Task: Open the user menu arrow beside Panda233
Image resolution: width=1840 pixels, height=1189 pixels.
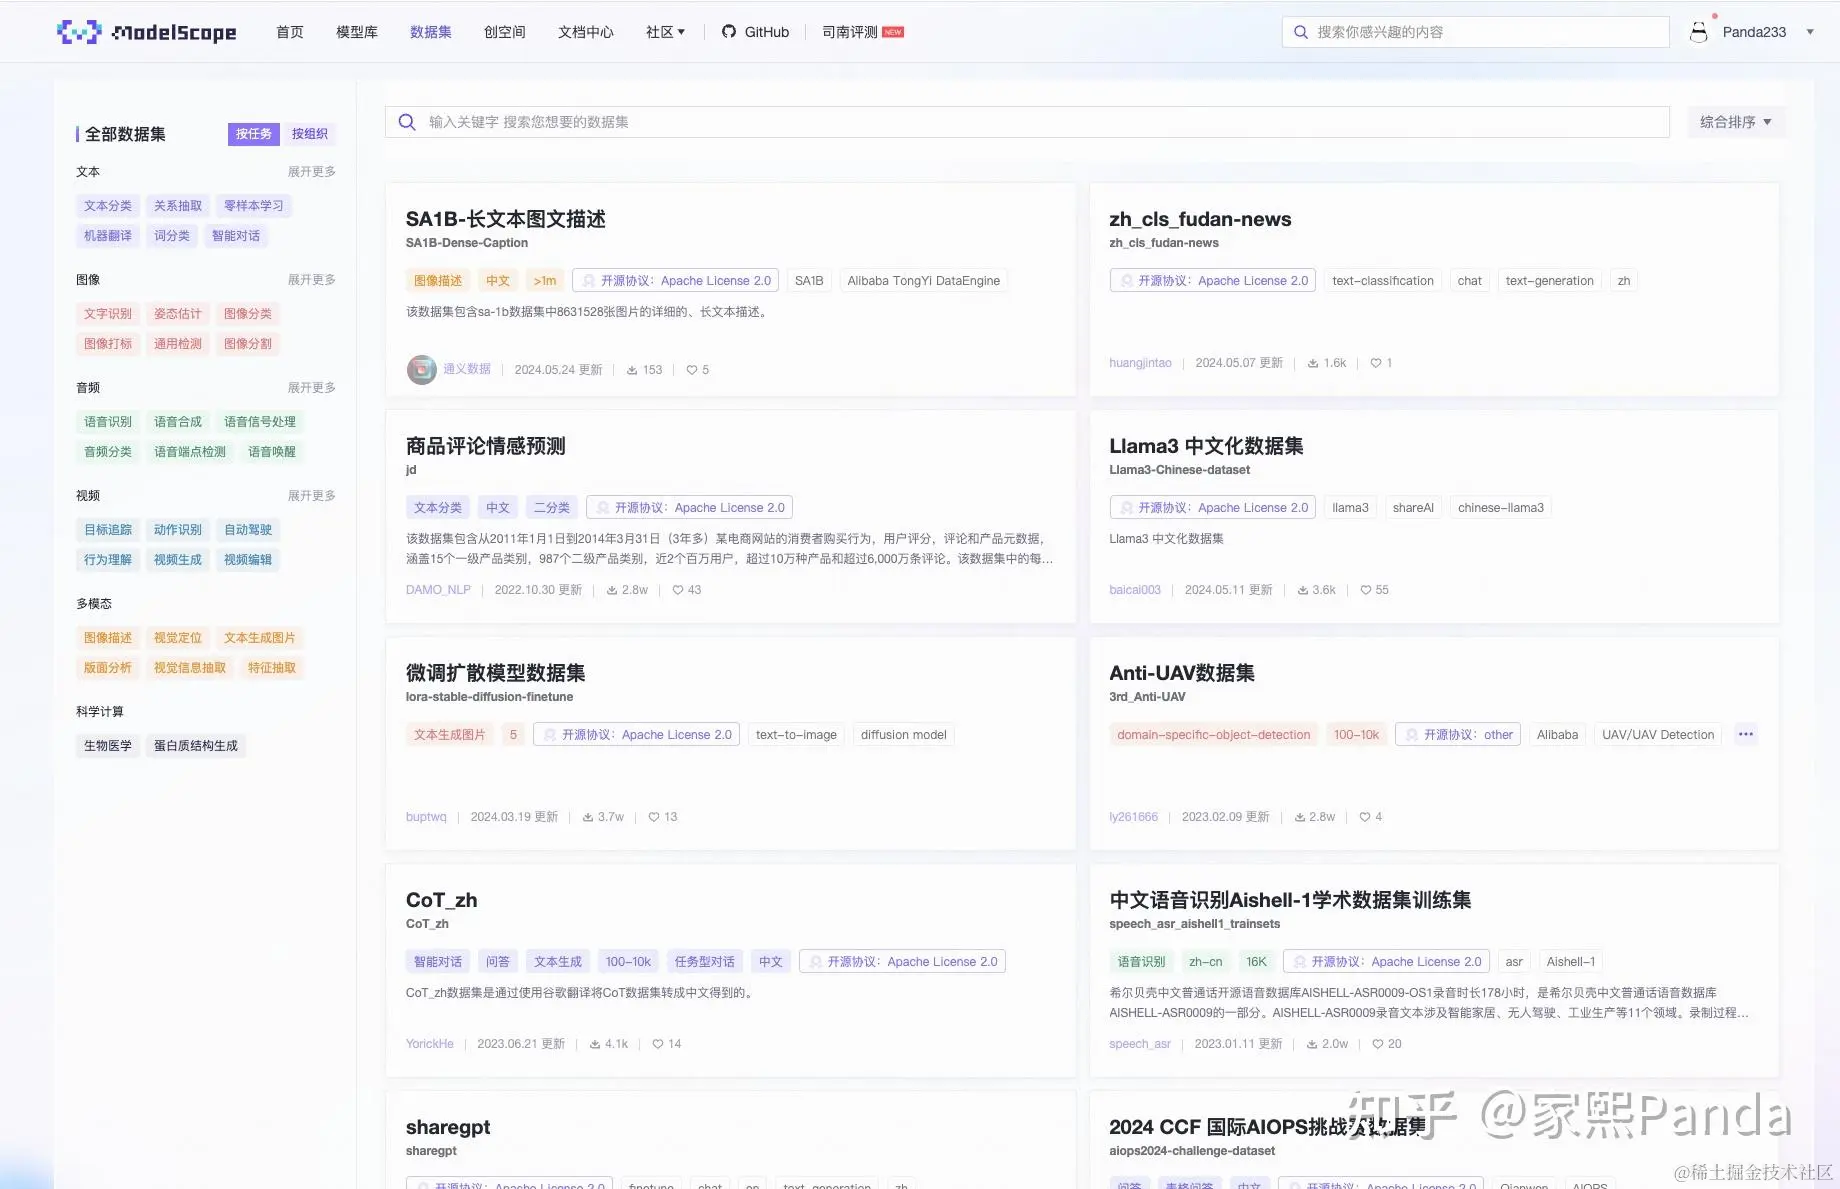Action: coord(1810,32)
